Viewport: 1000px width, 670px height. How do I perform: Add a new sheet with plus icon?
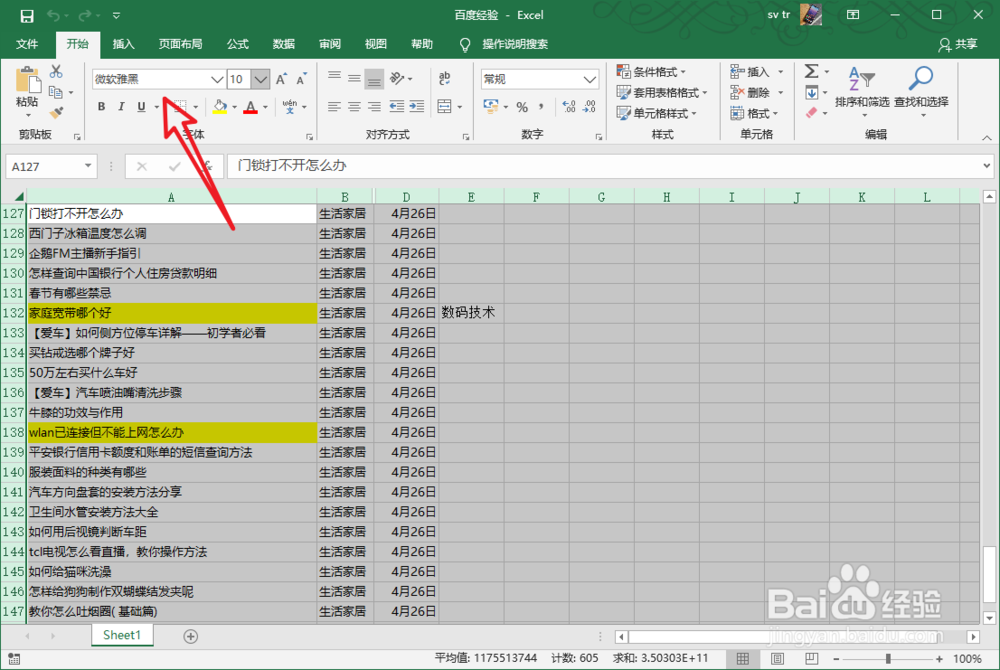pyautogui.click(x=191, y=636)
